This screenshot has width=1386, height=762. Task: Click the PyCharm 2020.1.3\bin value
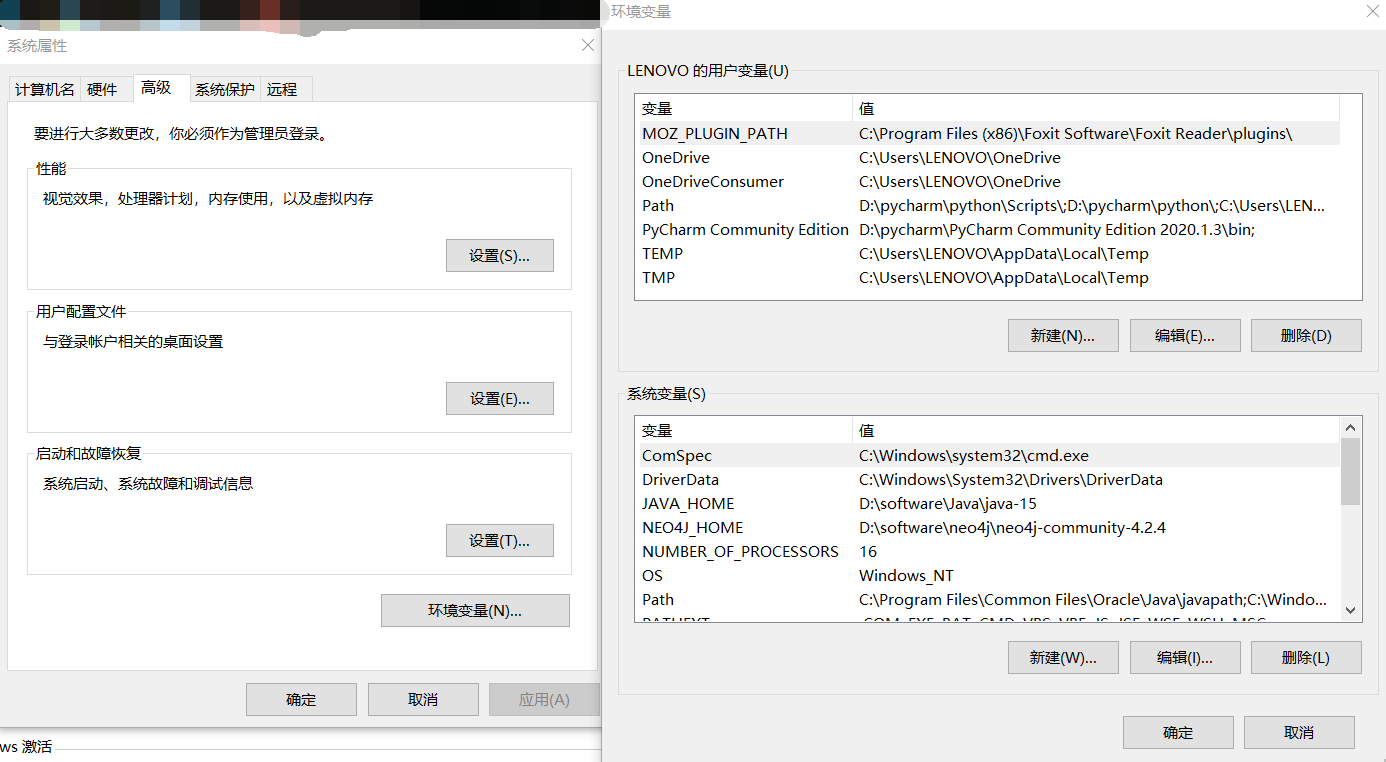pos(1057,230)
